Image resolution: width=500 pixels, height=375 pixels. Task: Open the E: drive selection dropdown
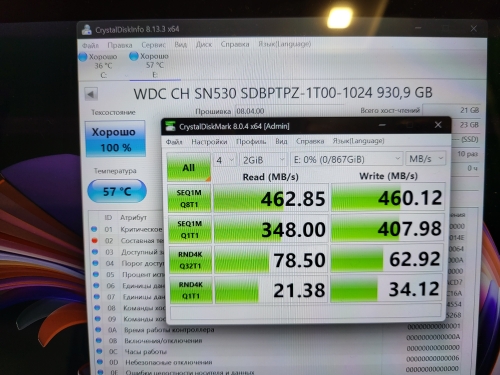[x=347, y=159]
